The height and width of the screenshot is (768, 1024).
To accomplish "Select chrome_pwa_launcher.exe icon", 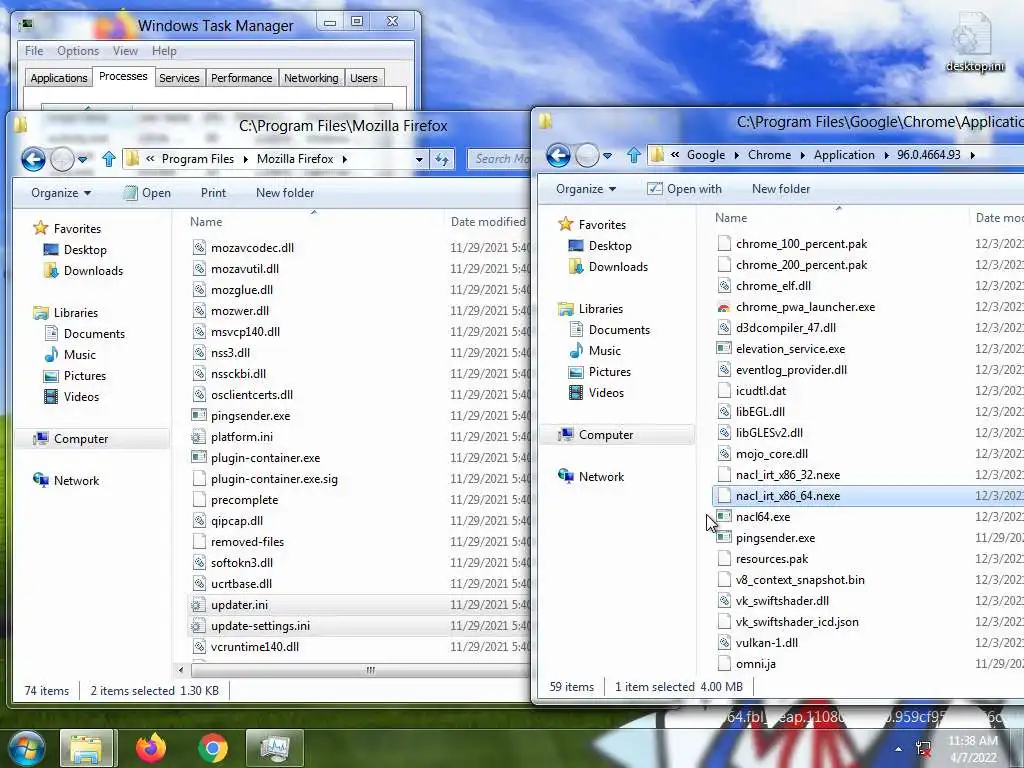I will point(724,307).
